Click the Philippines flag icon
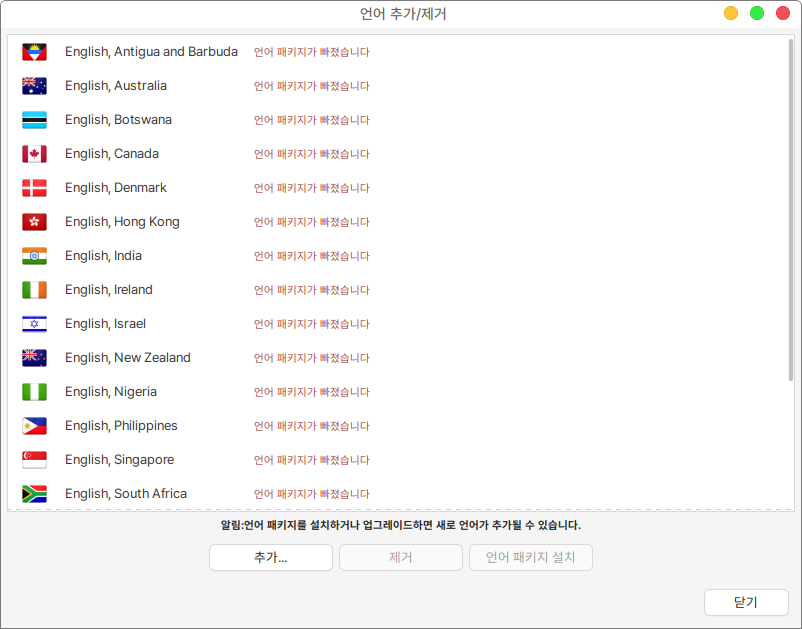 pos(34,426)
